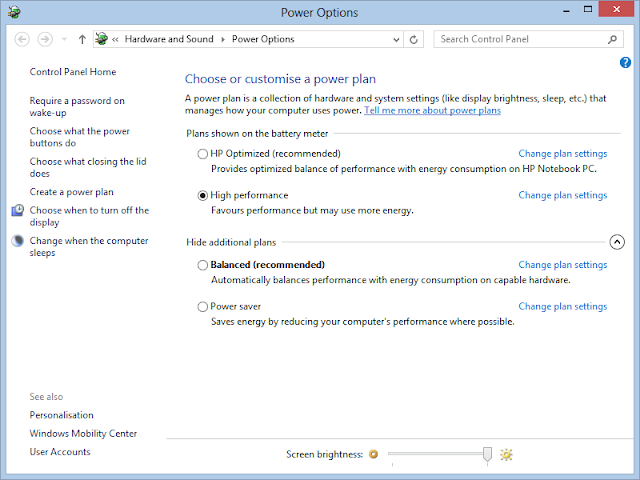
Task: Expand the Hardware and Sound breadcrumb arrow
Action: point(223,40)
